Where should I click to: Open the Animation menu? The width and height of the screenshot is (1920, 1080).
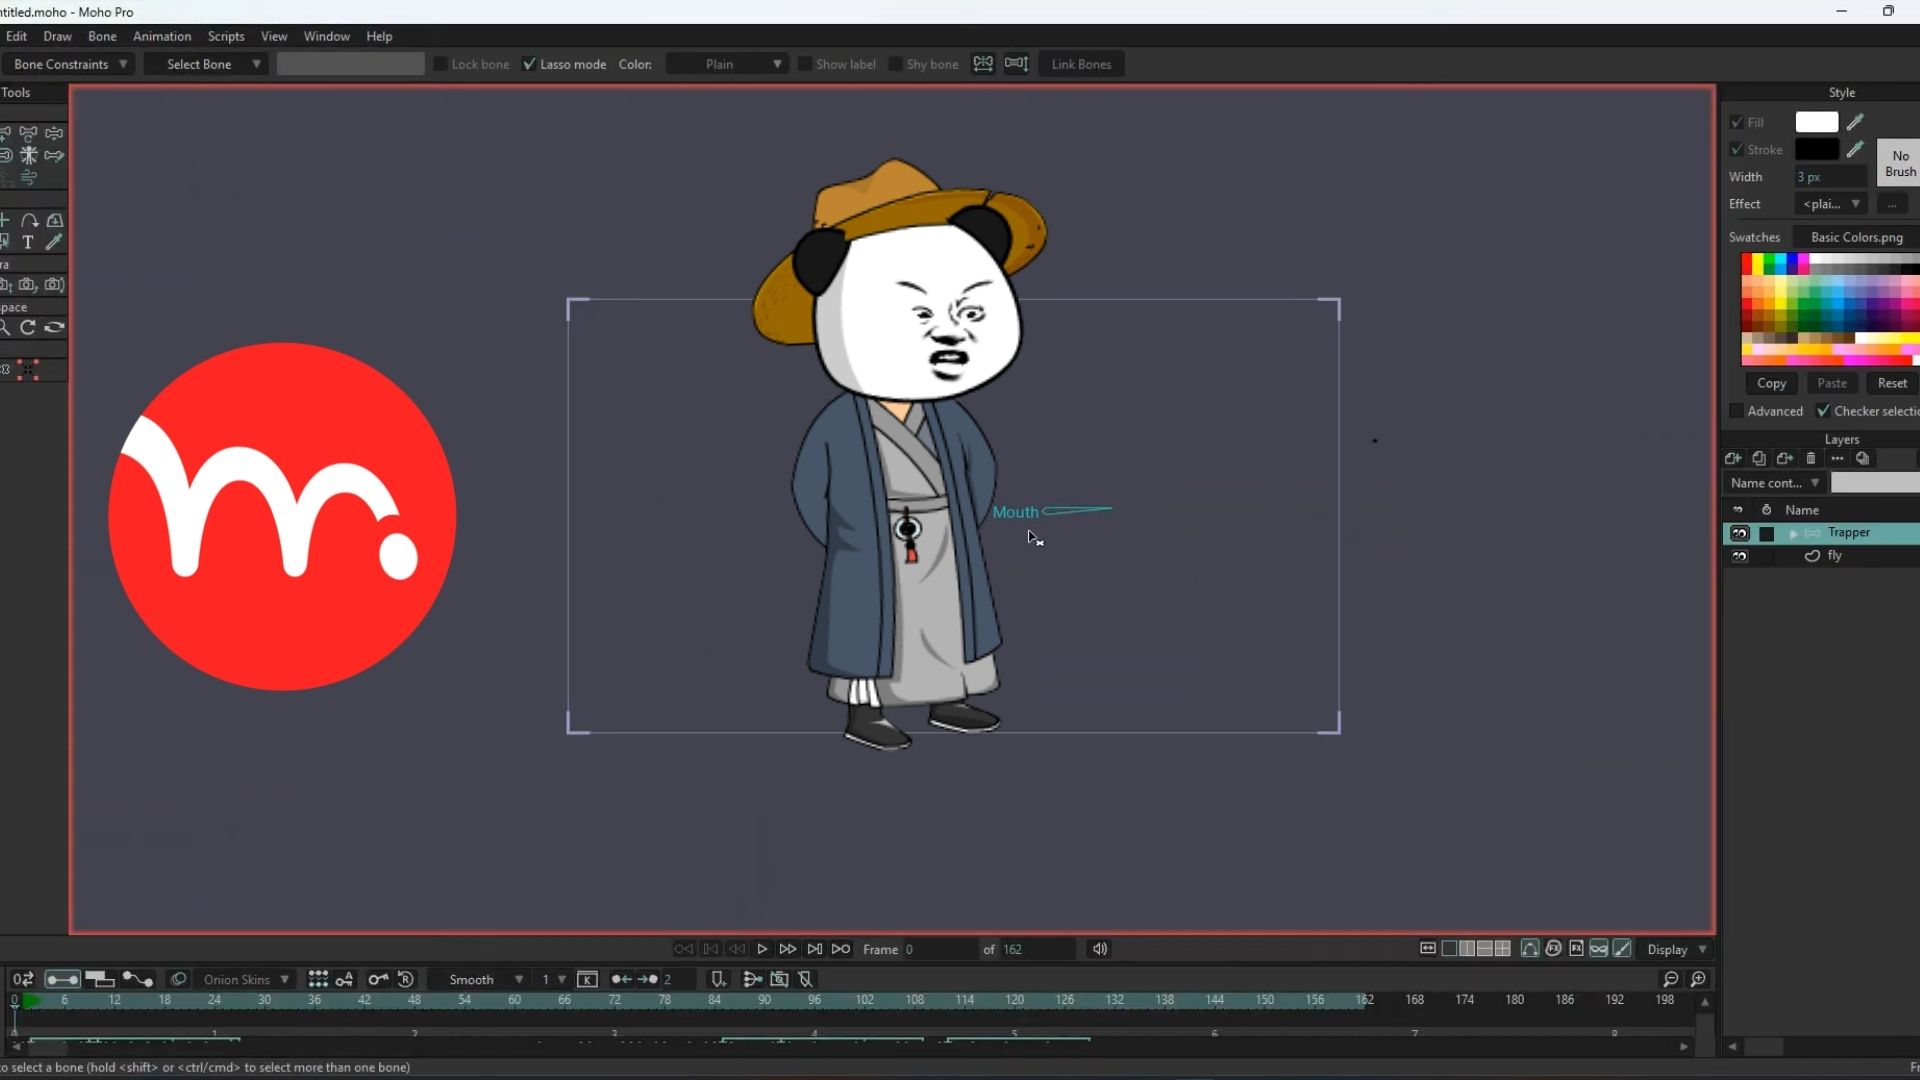[x=161, y=36]
